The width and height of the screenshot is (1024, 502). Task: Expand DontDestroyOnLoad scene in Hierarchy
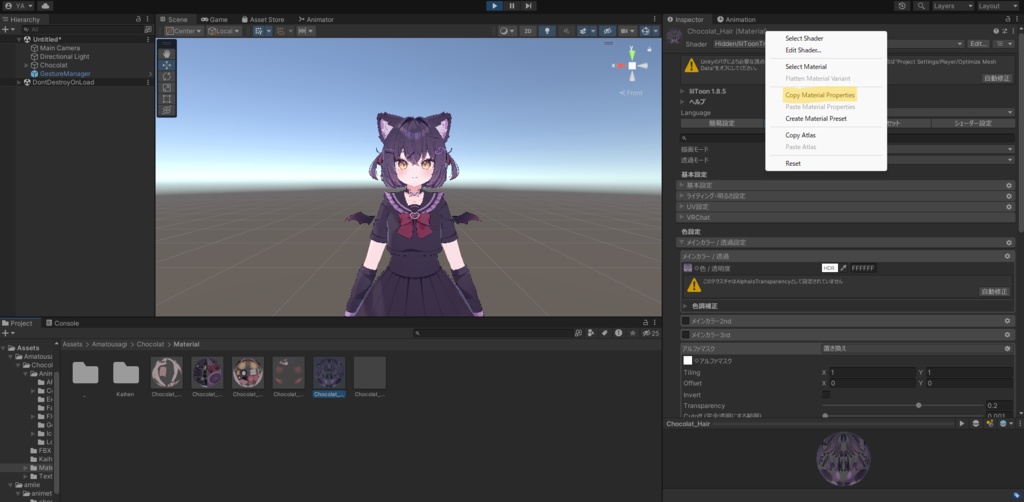coord(19,82)
